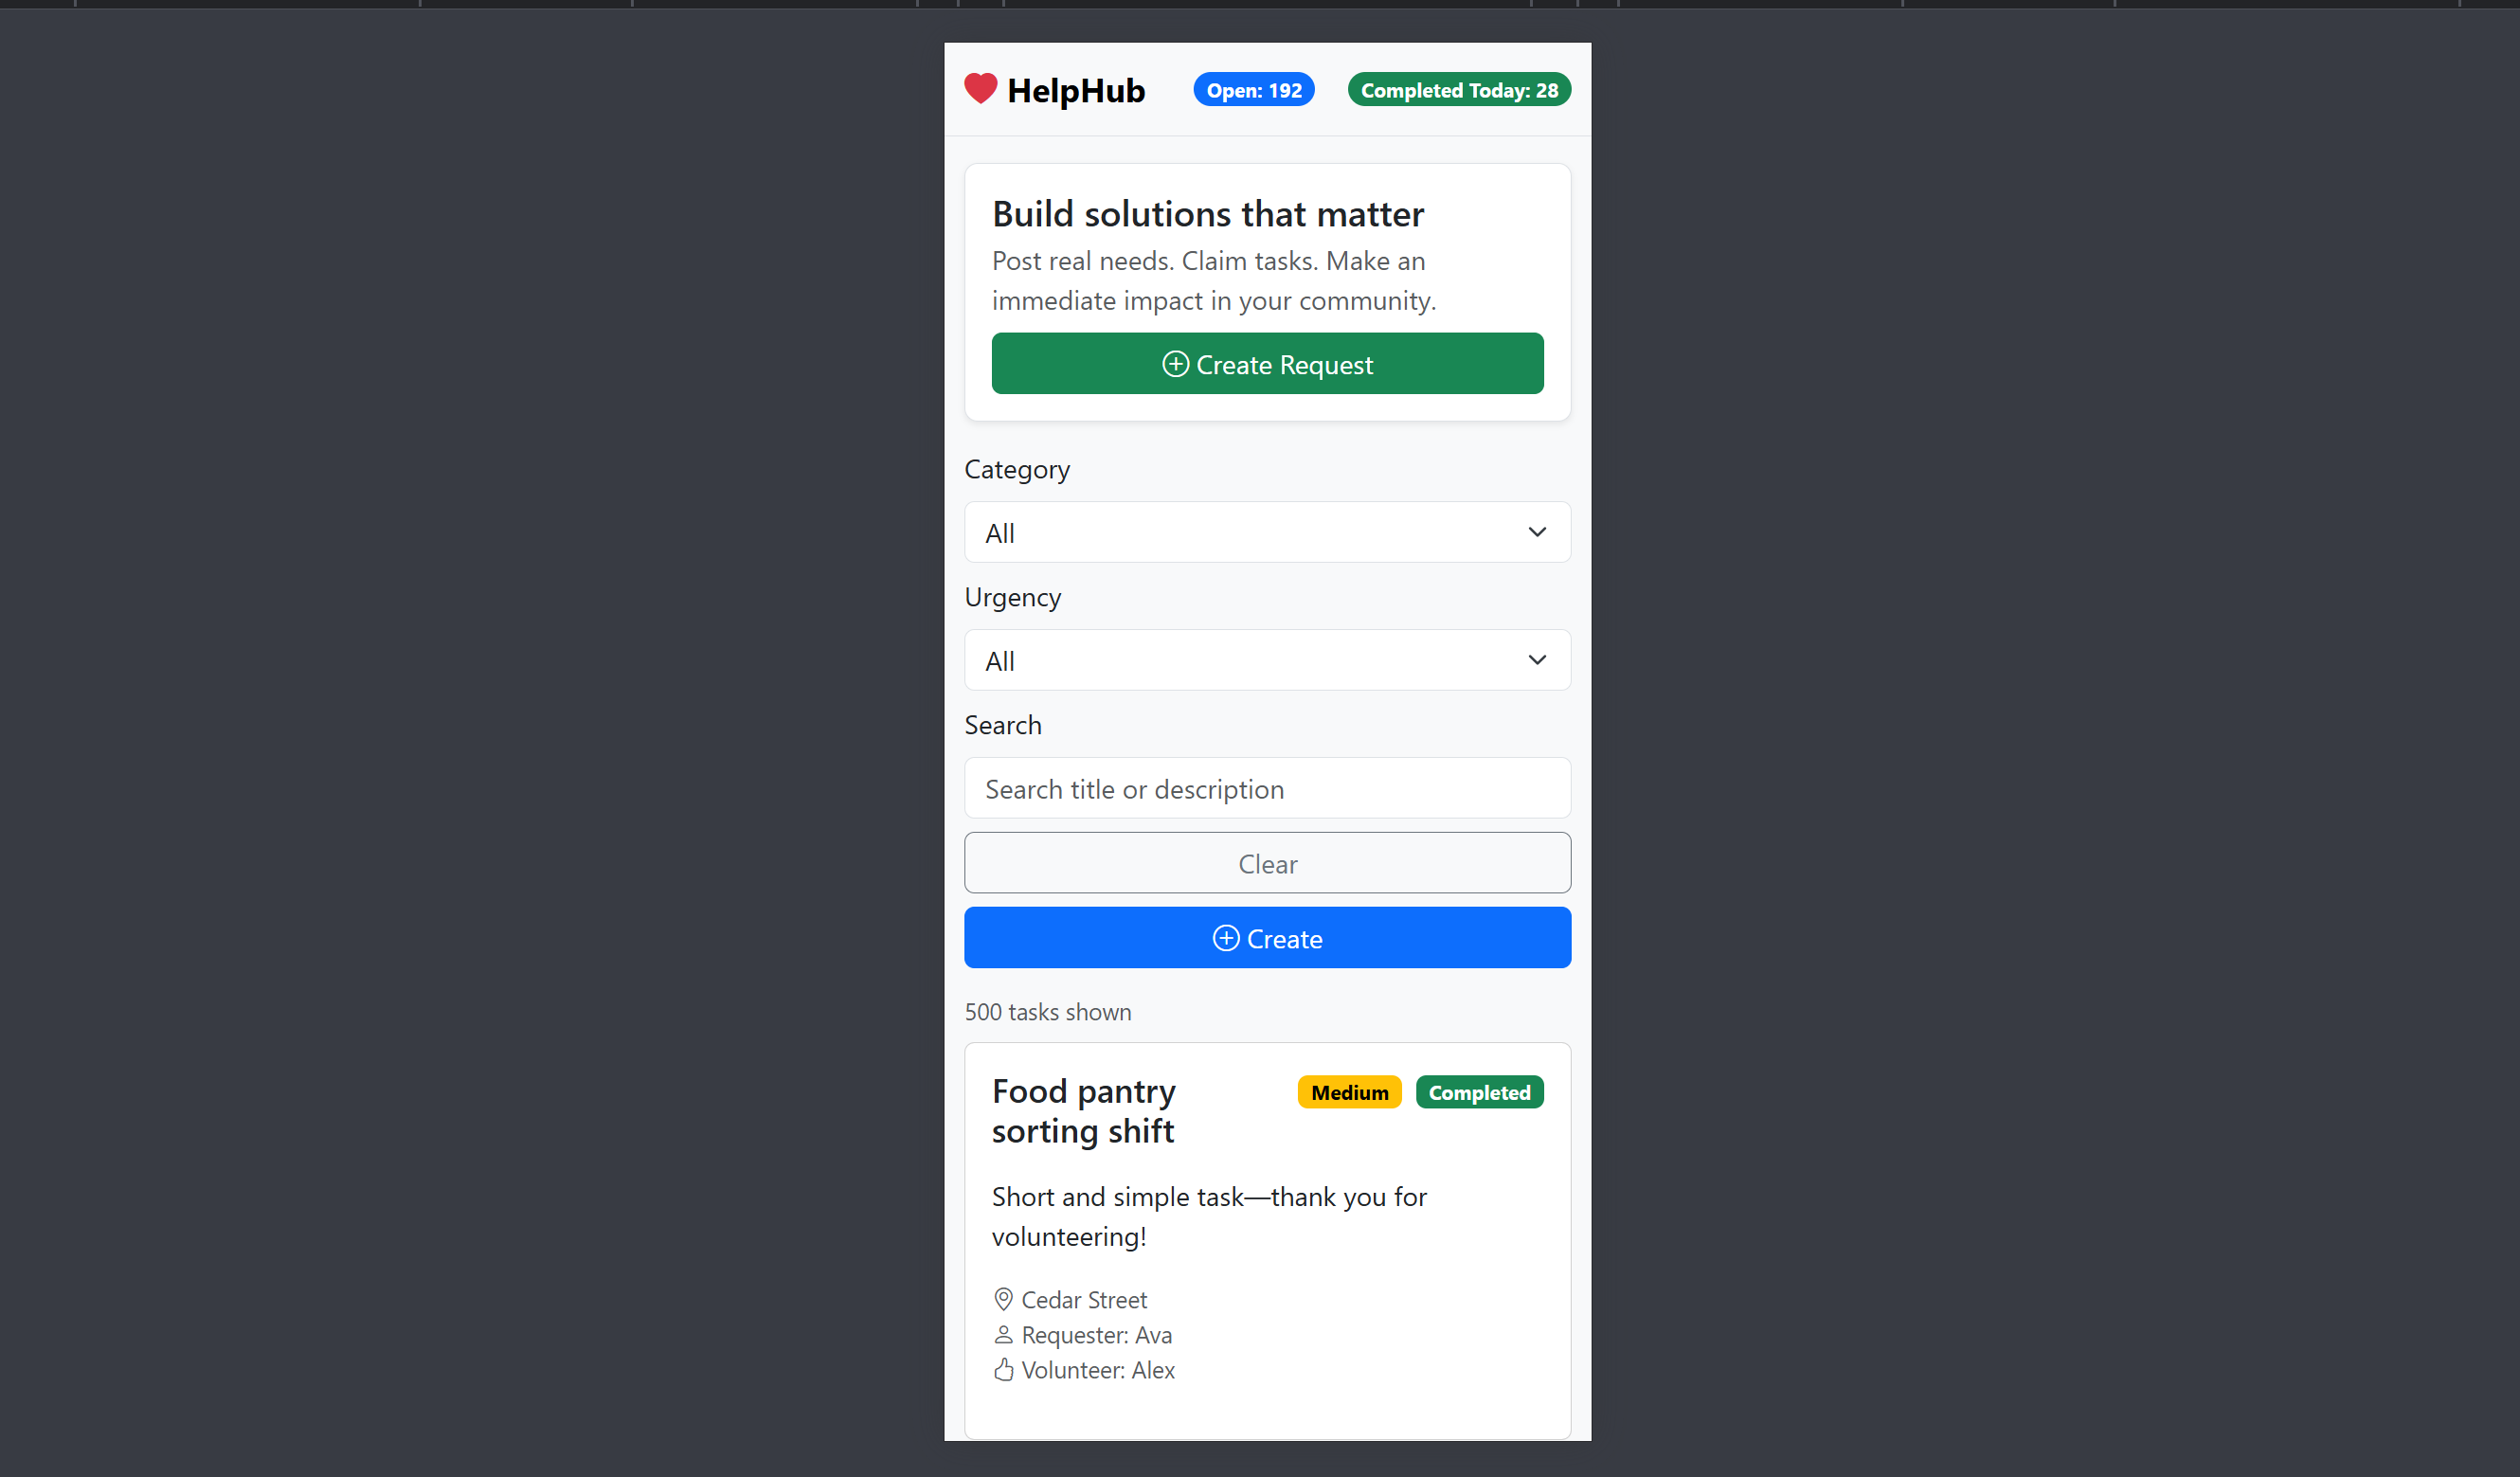Click the chevron arrow of the Category select

1537,532
